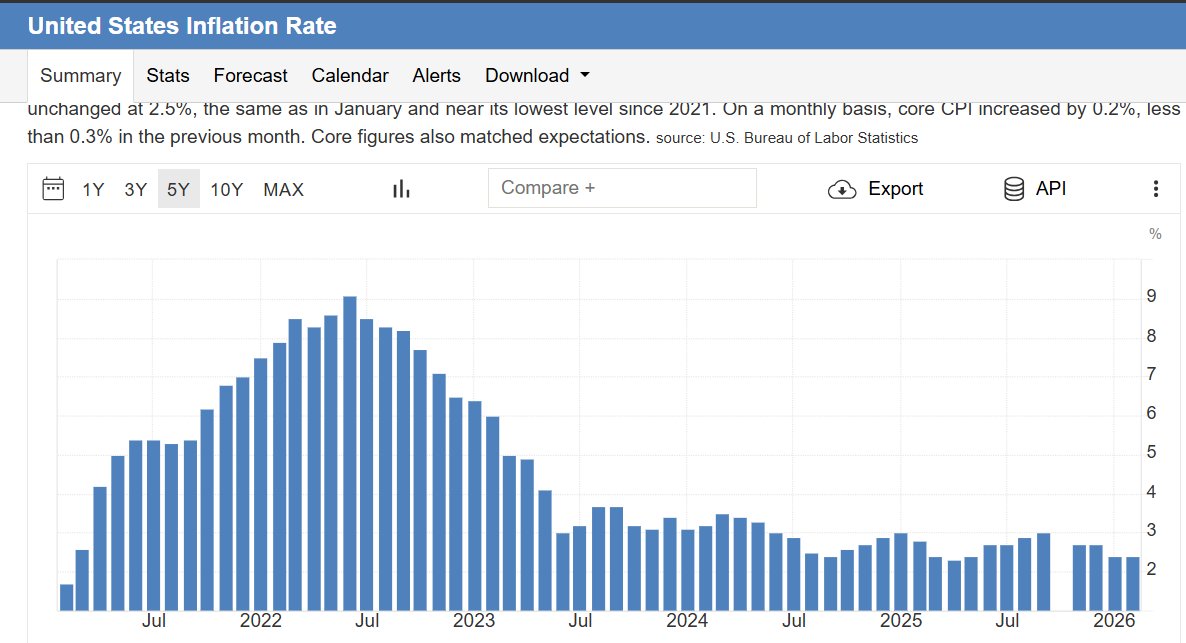Click the 2 value on the y-axis

(x=1151, y=569)
